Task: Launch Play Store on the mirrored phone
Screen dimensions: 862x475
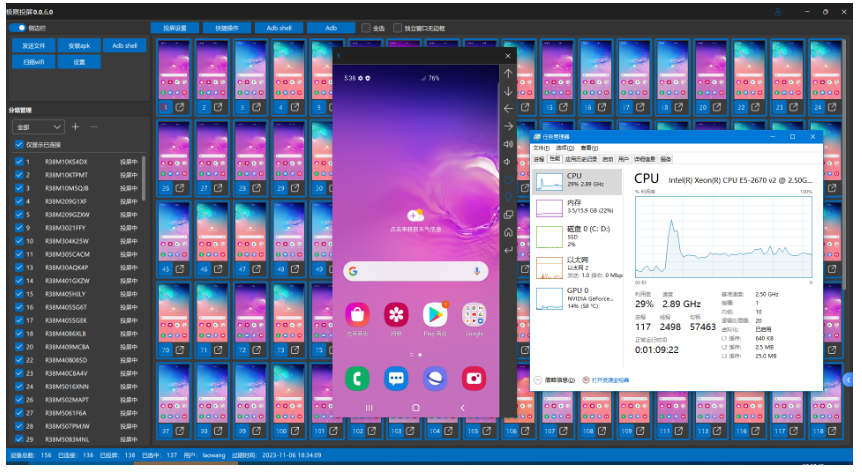Action: (x=435, y=314)
